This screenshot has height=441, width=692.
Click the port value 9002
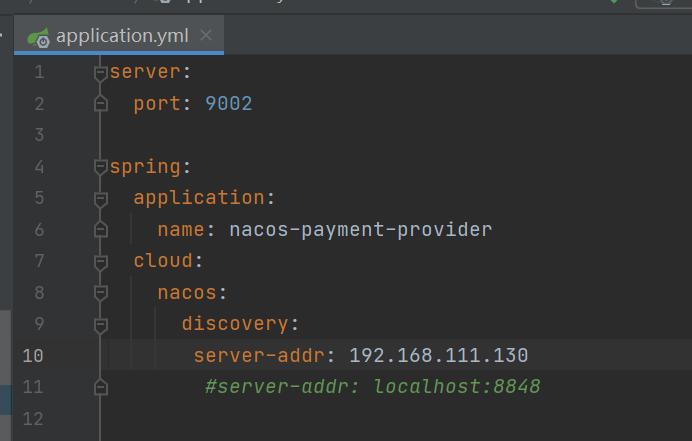pos(229,104)
